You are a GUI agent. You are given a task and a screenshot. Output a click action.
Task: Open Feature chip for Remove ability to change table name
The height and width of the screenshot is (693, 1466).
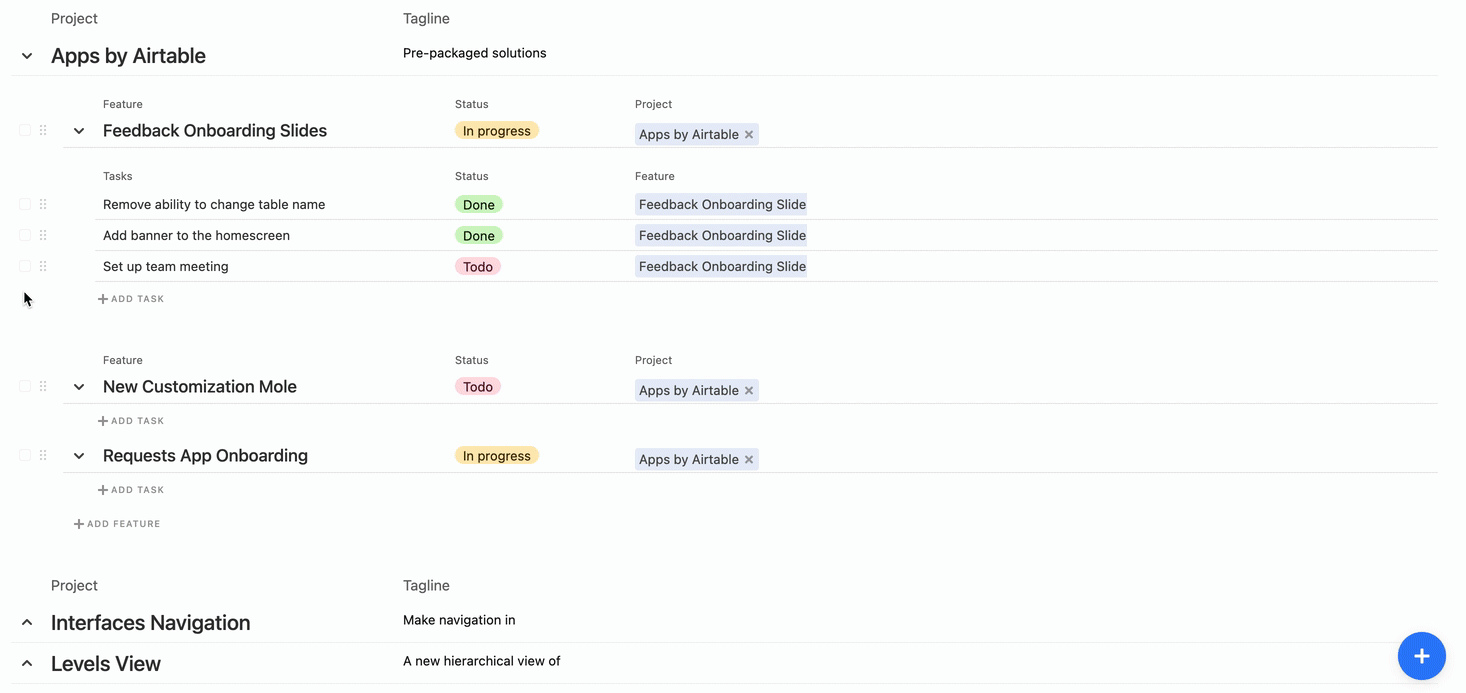(721, 204)
